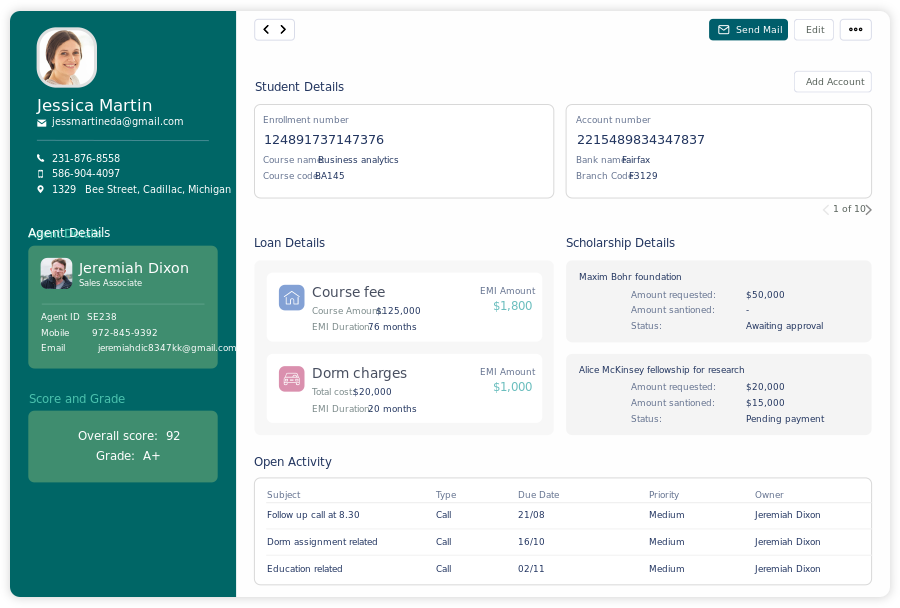Click the Dorm charges car icon
This screenshot has width=900, height=608.
292,378
